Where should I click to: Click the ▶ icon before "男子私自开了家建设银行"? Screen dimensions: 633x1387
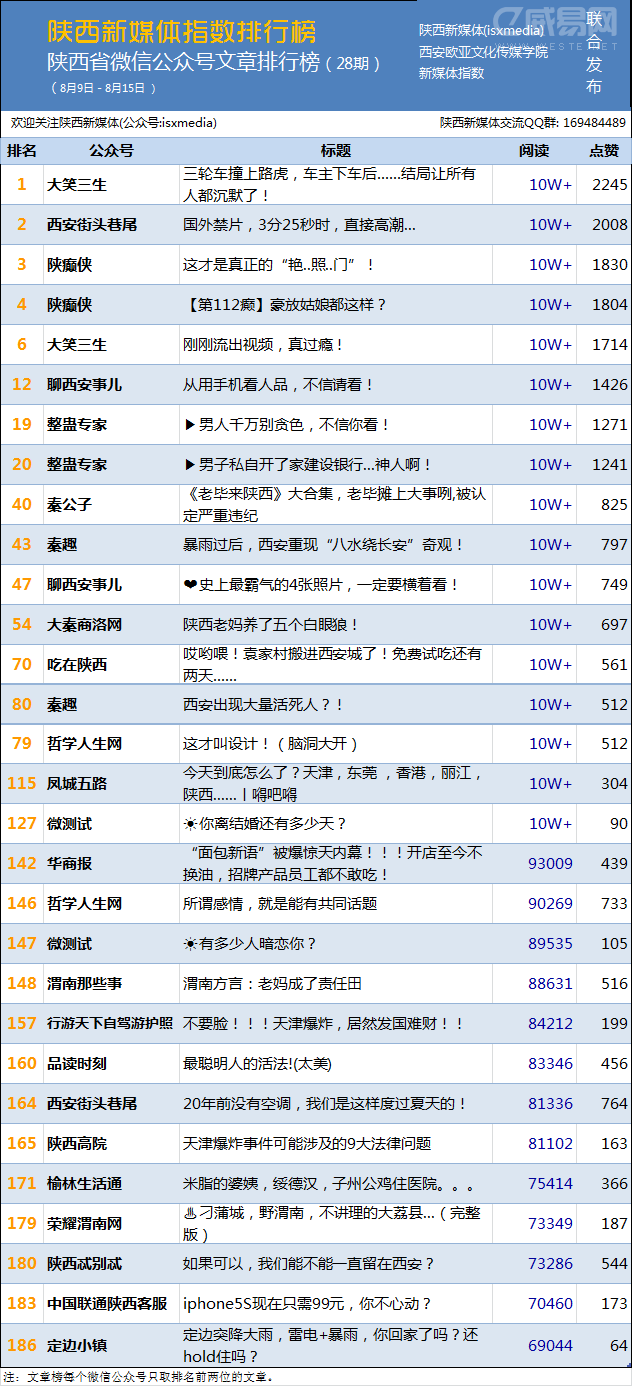pos(190,465)
